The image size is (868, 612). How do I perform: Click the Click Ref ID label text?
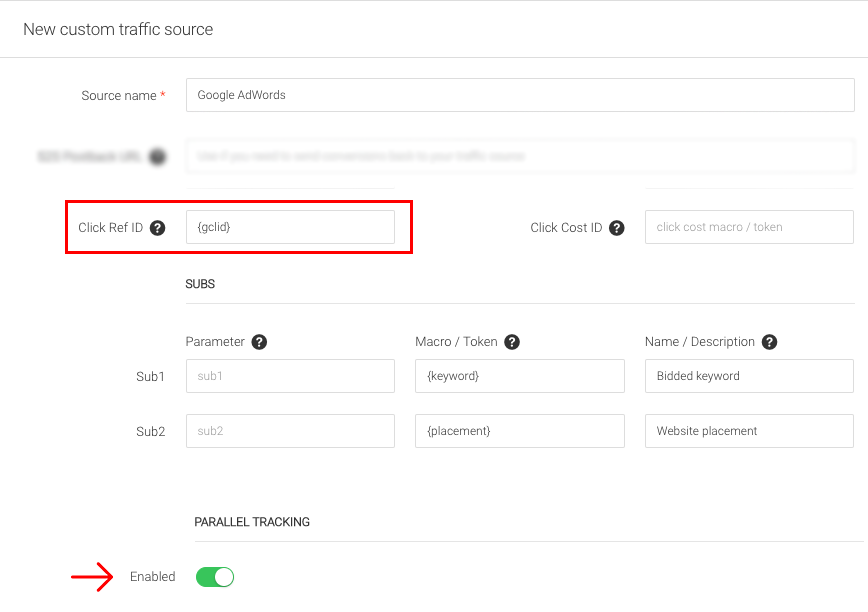click(x=110, y=228)
